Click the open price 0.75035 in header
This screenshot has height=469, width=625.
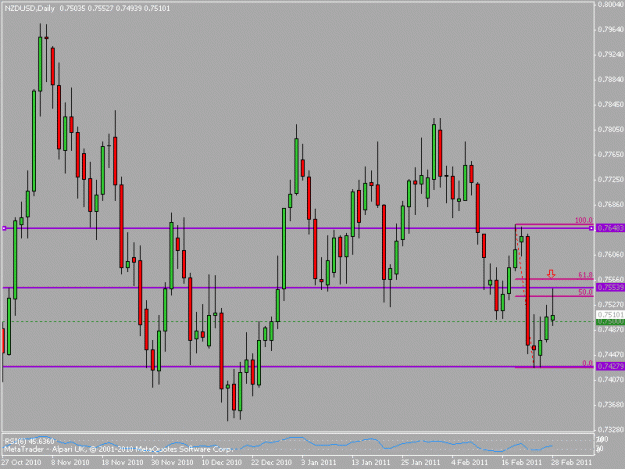tap(73, 8)
